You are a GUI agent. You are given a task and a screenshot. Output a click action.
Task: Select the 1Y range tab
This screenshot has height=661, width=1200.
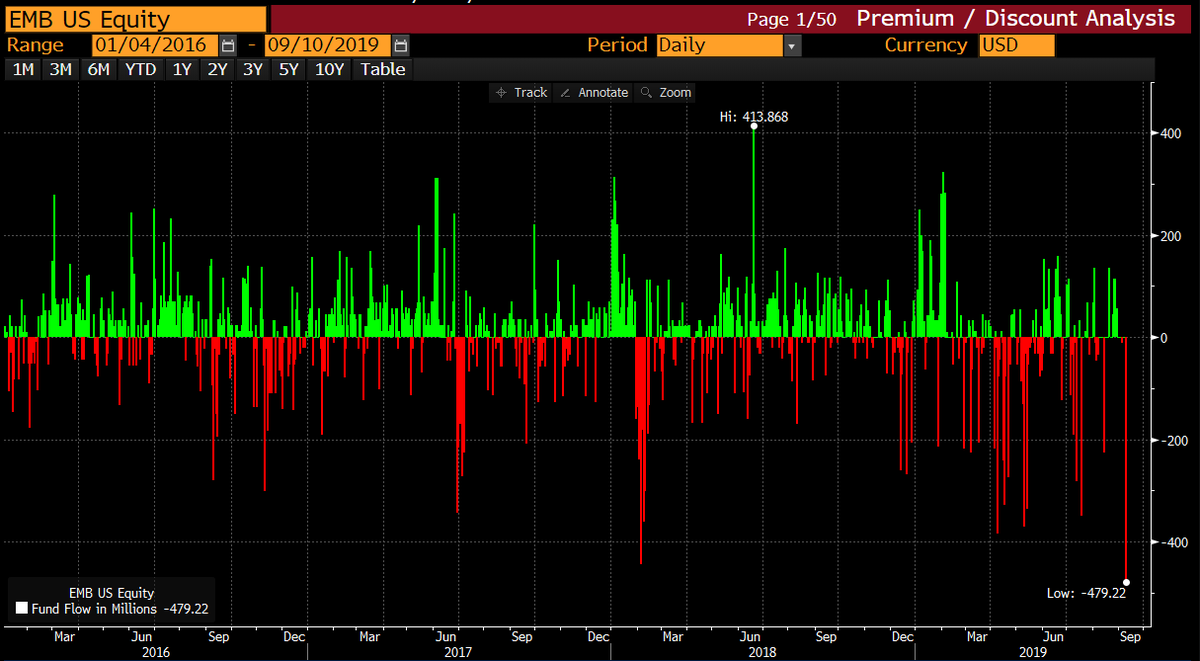pyautogui.click(x=182, y=69)
